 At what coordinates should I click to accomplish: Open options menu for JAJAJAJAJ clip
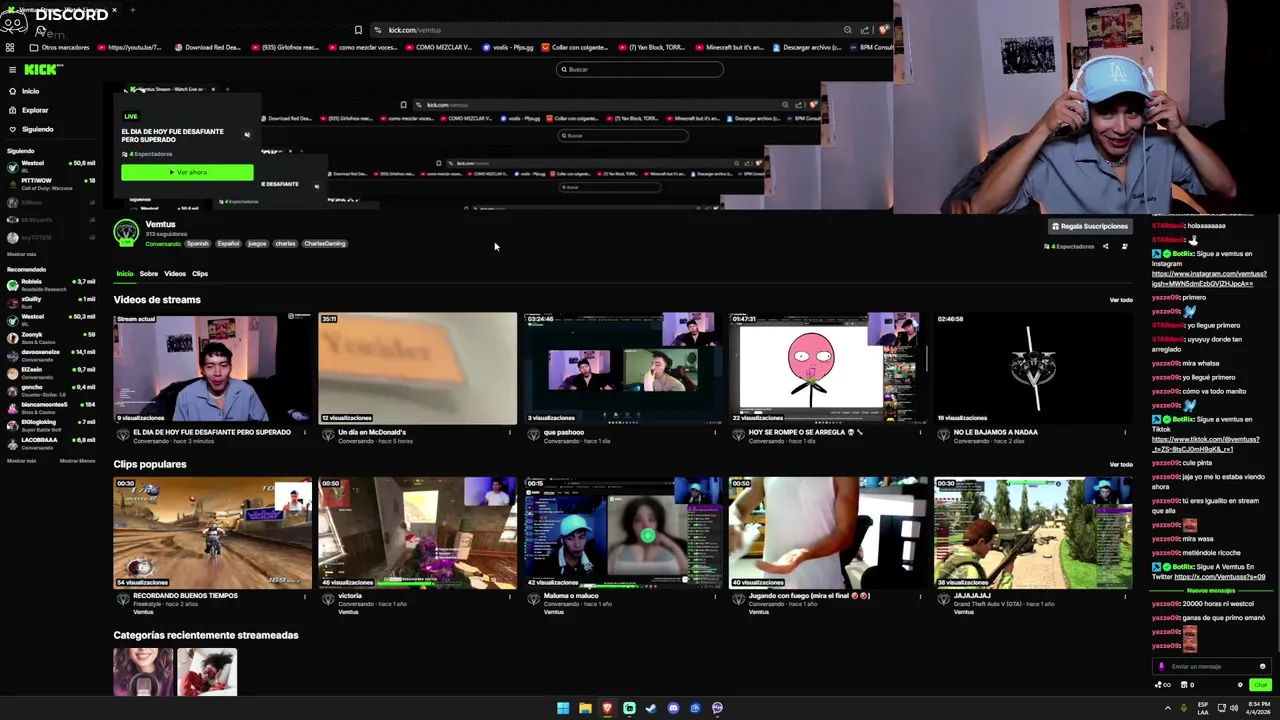1125,597
